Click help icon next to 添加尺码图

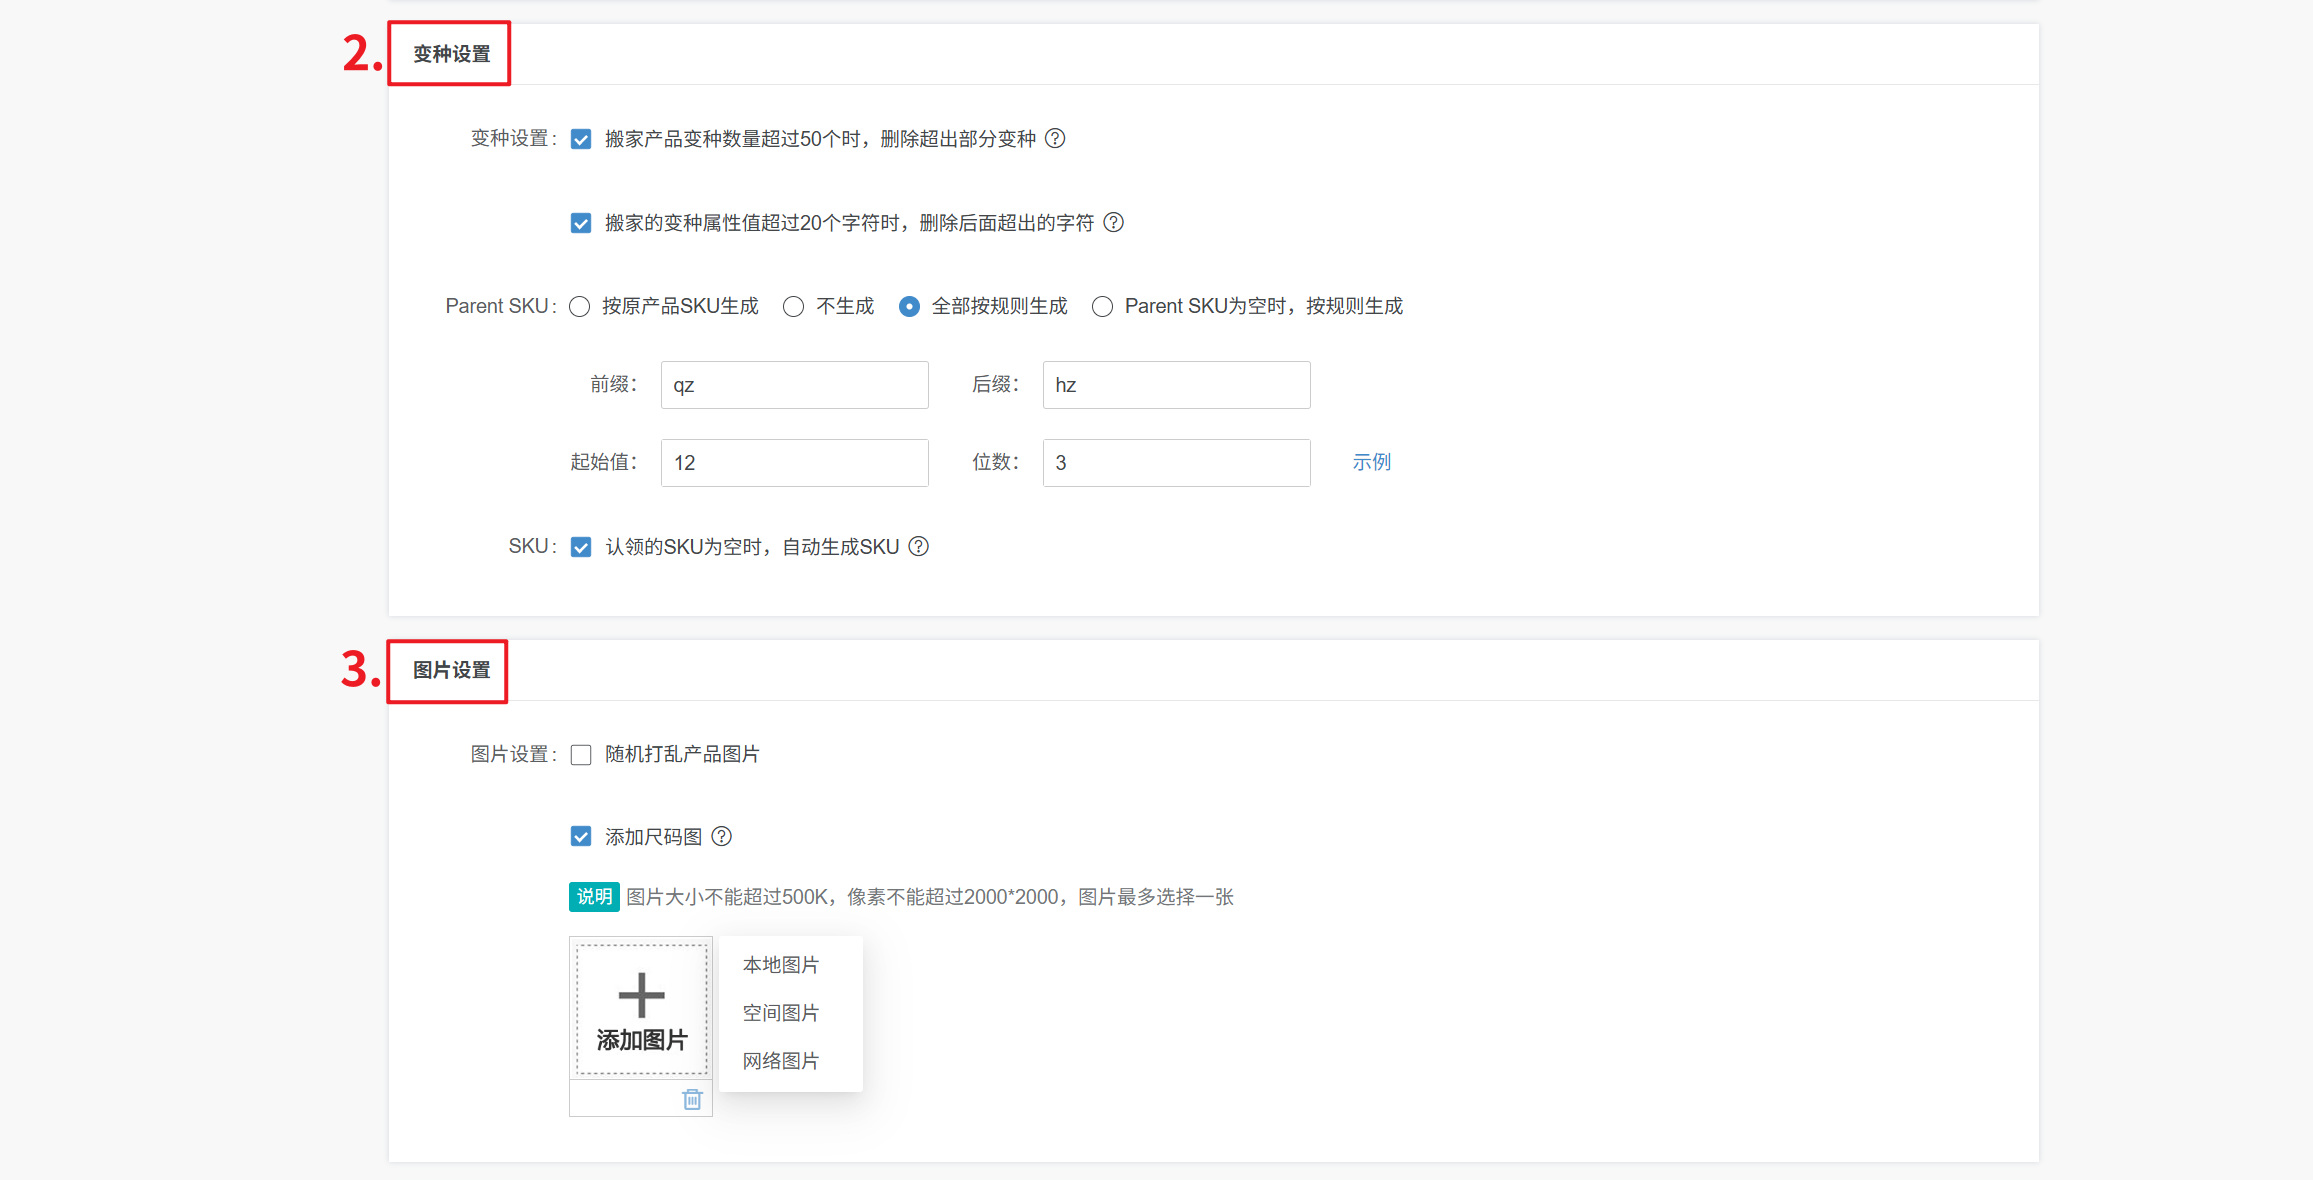point(721,837)
